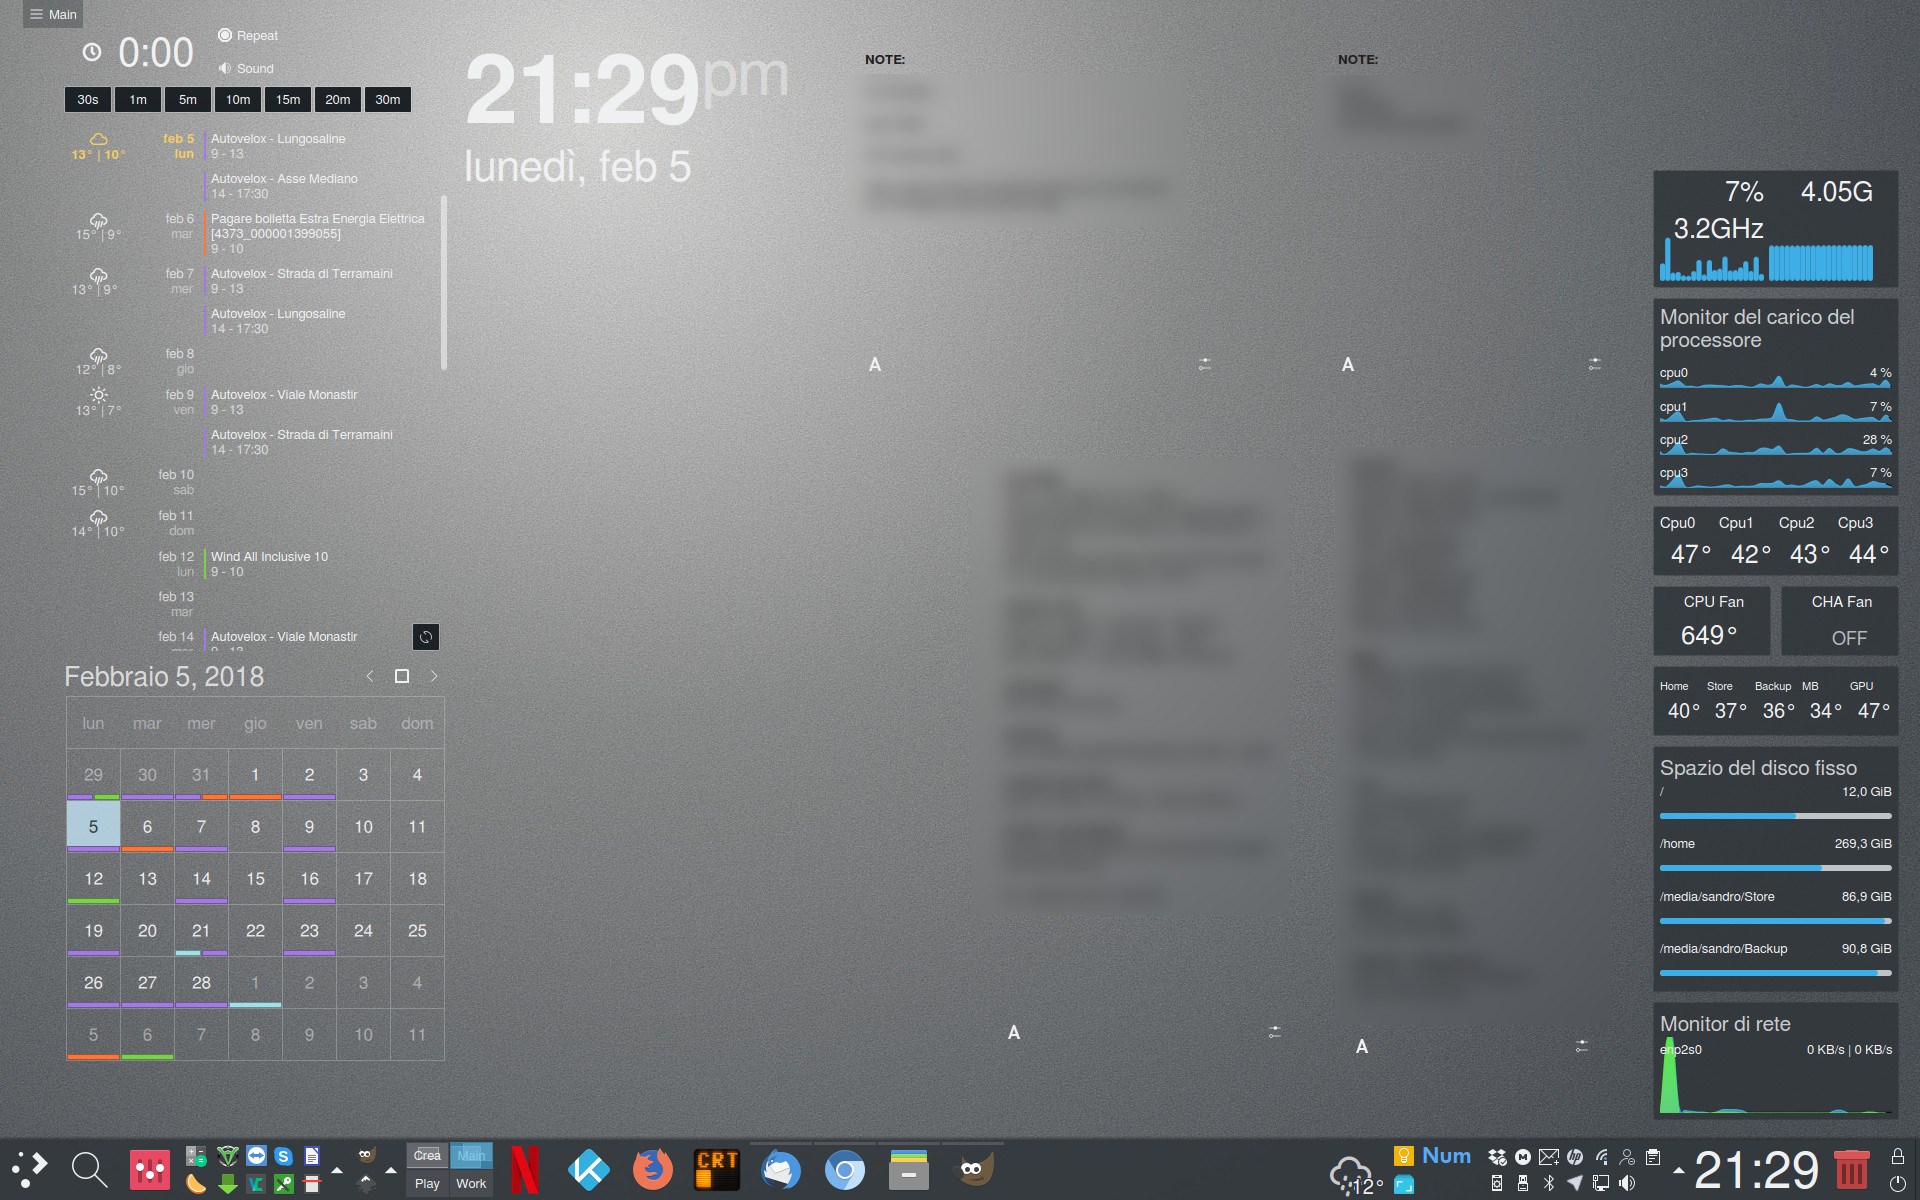Launch Kodi from the task bar

tap(589, 1169)
